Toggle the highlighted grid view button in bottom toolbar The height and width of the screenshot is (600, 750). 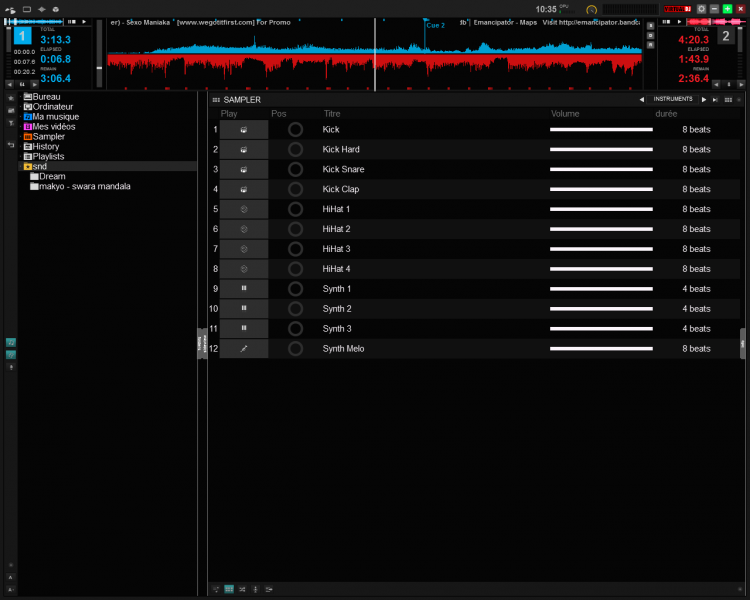[x=229, y=589]
